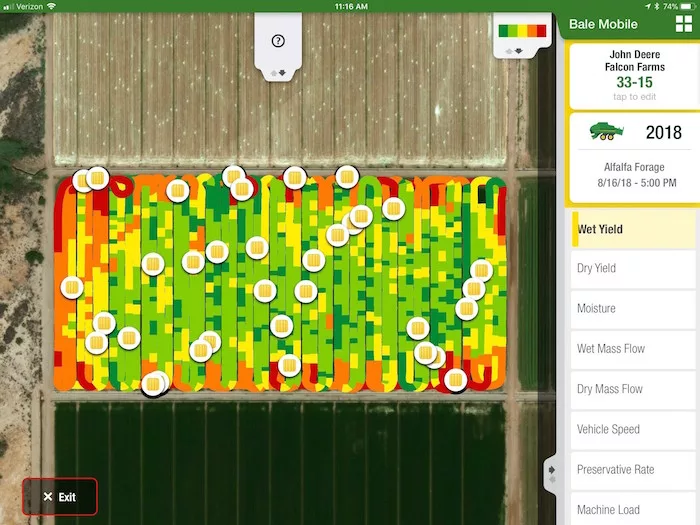Viewport: 700px width, 525px height.
Task: Select the Vehicle Speed layer
Action: coord(633,429)
